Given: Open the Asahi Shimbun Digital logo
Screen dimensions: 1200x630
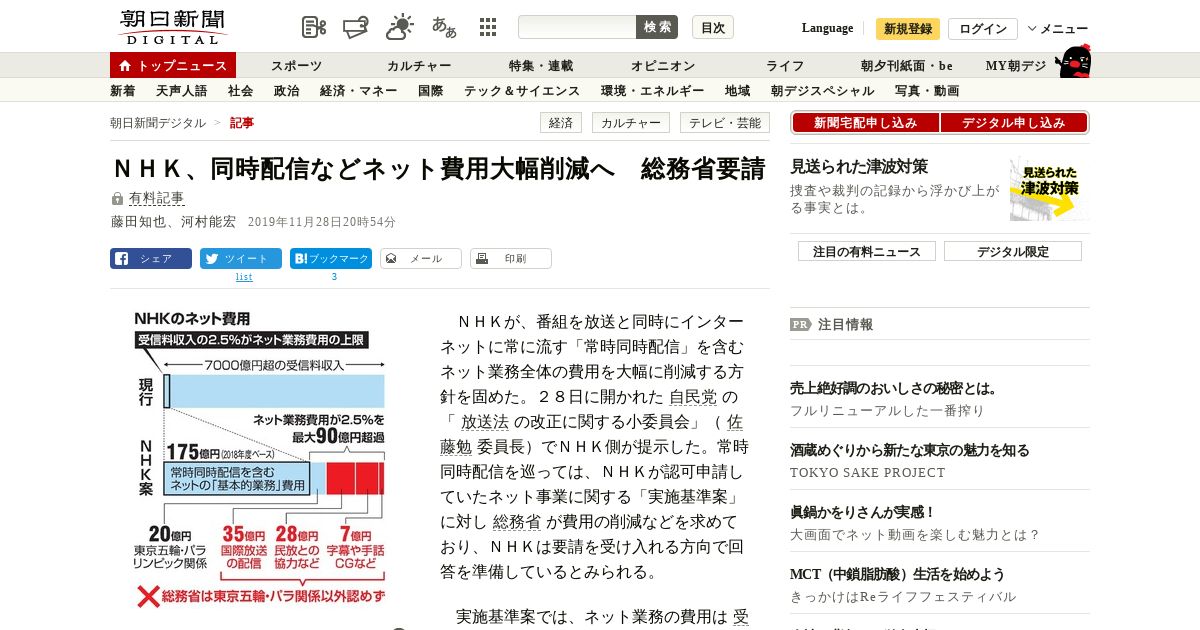Looking at the screenshot, I should point(172,27).
